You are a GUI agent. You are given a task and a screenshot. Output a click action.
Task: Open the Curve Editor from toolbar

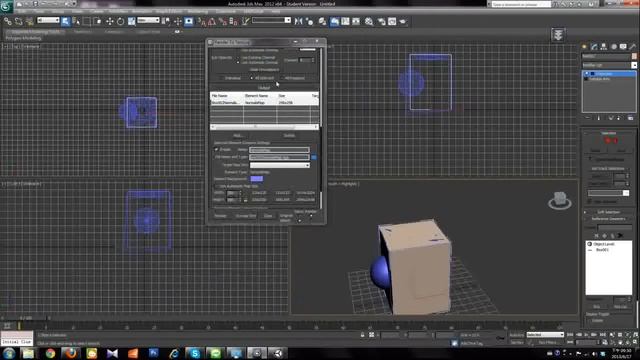(x=345, y=21)
